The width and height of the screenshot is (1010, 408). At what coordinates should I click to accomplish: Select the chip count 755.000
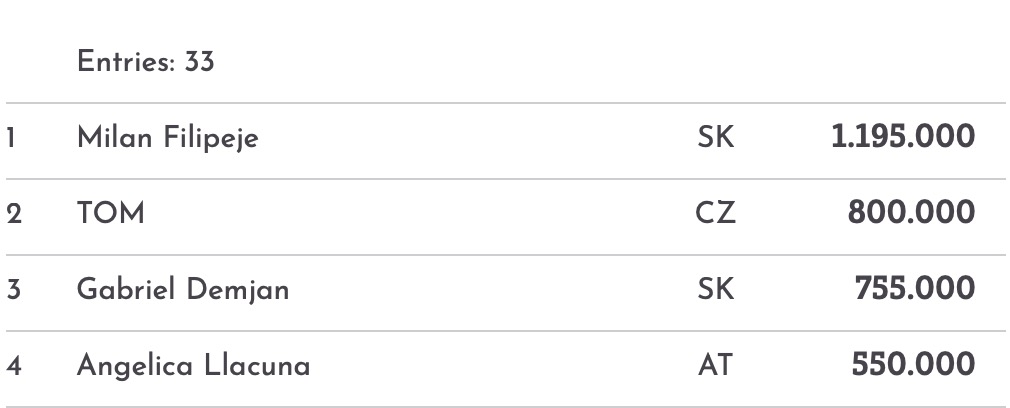coord(914,289)
